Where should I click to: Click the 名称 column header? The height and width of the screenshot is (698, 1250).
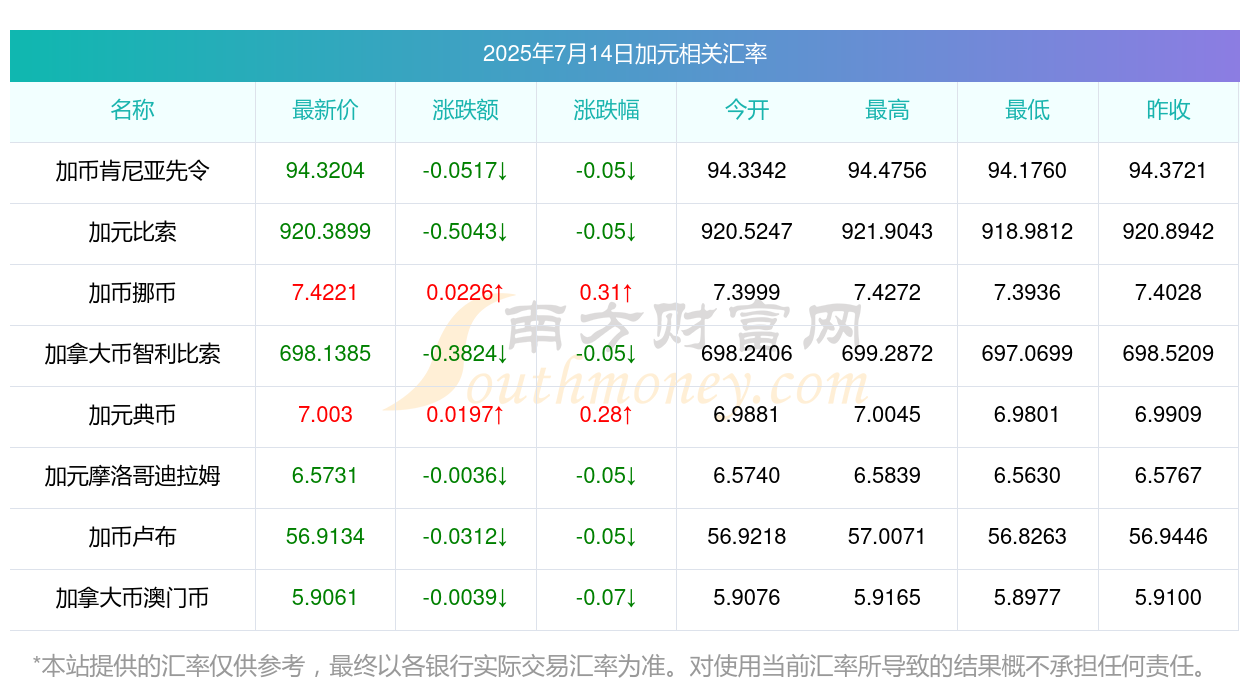tap(132, 110)
